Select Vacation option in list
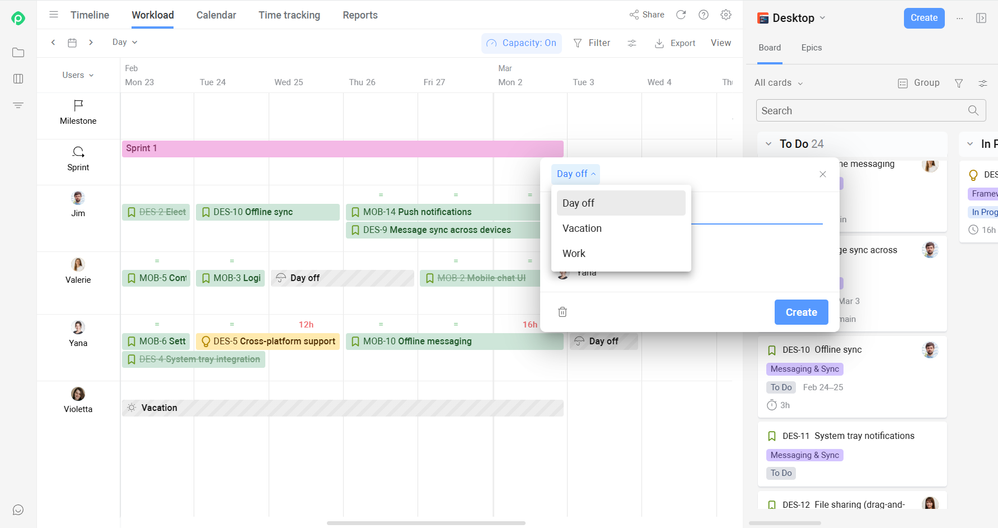The image size is (998, 528). [621, 228]
